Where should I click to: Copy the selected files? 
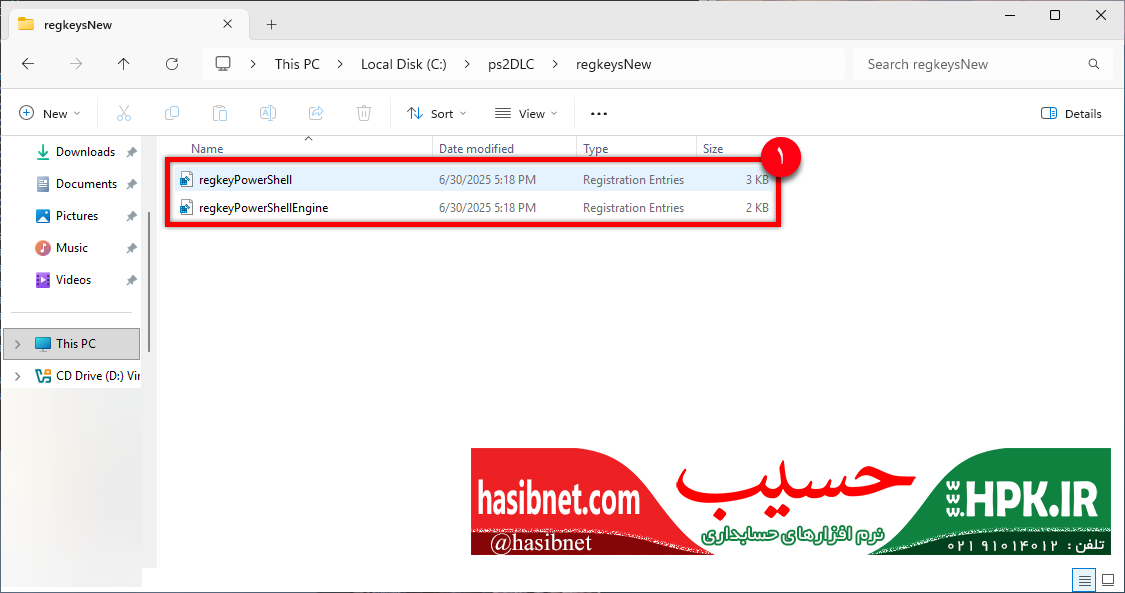click(x=172, y=113)
